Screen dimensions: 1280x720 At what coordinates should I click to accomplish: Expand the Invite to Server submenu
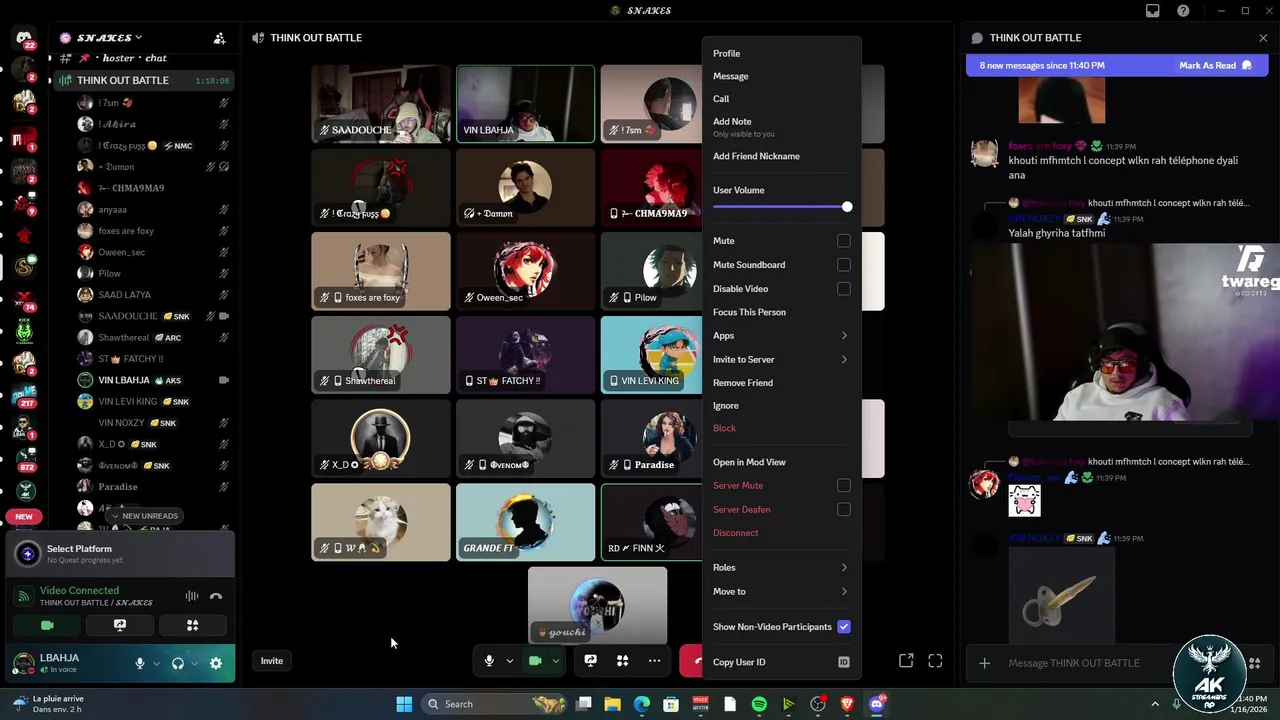781,359
